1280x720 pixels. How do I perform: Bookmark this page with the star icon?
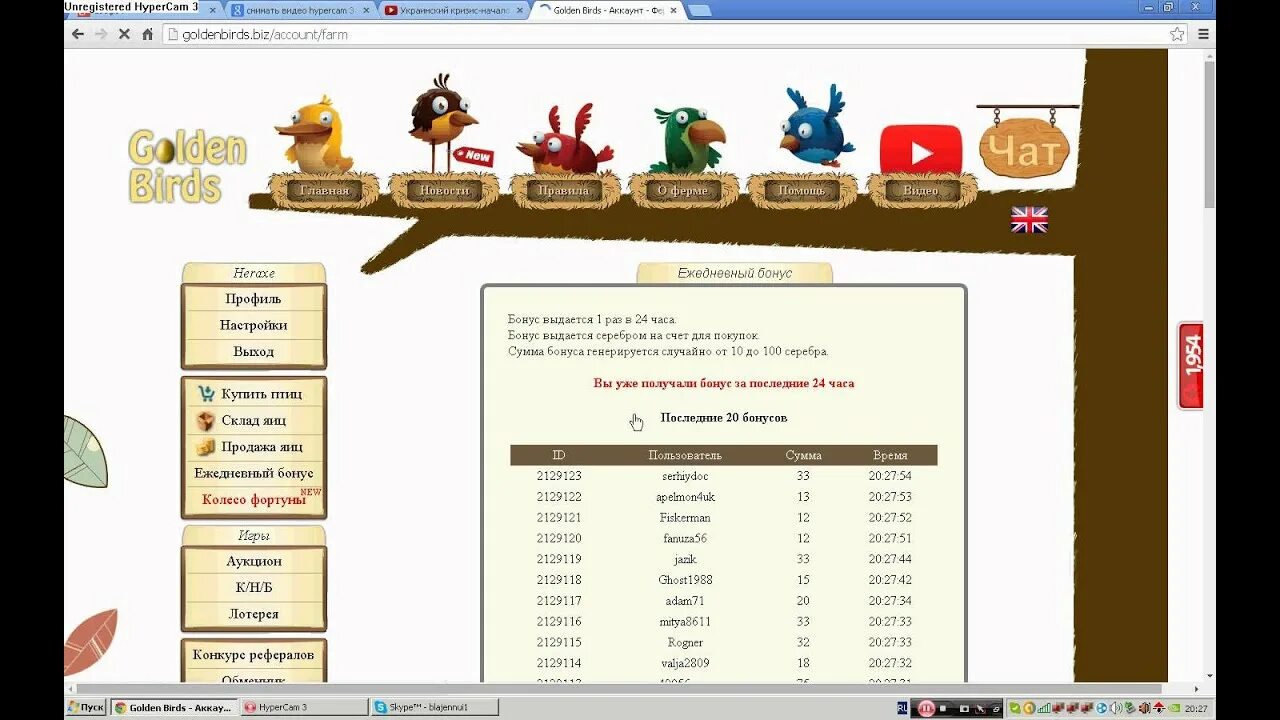1177,34
